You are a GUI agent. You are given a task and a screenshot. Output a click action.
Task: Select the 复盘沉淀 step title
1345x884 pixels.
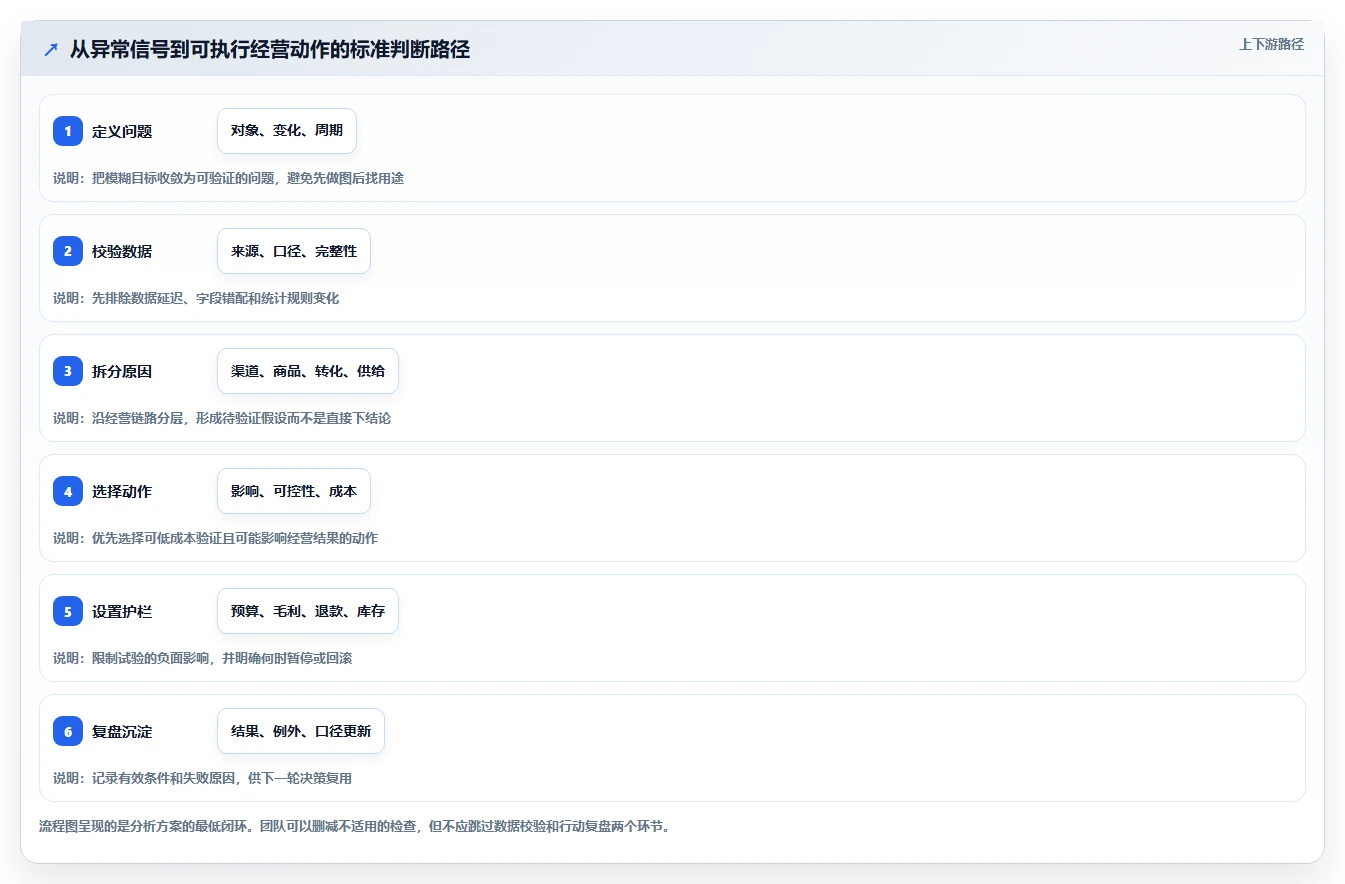point(122,731)
